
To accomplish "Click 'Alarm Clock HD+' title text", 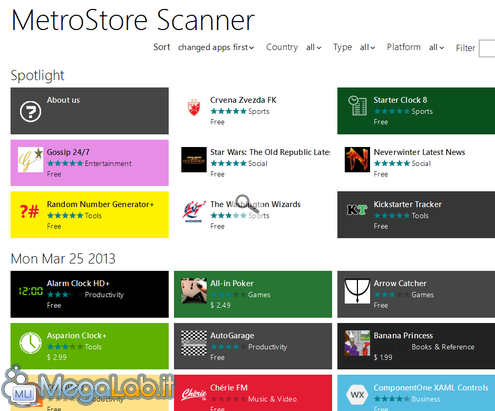I will (78, 283).
